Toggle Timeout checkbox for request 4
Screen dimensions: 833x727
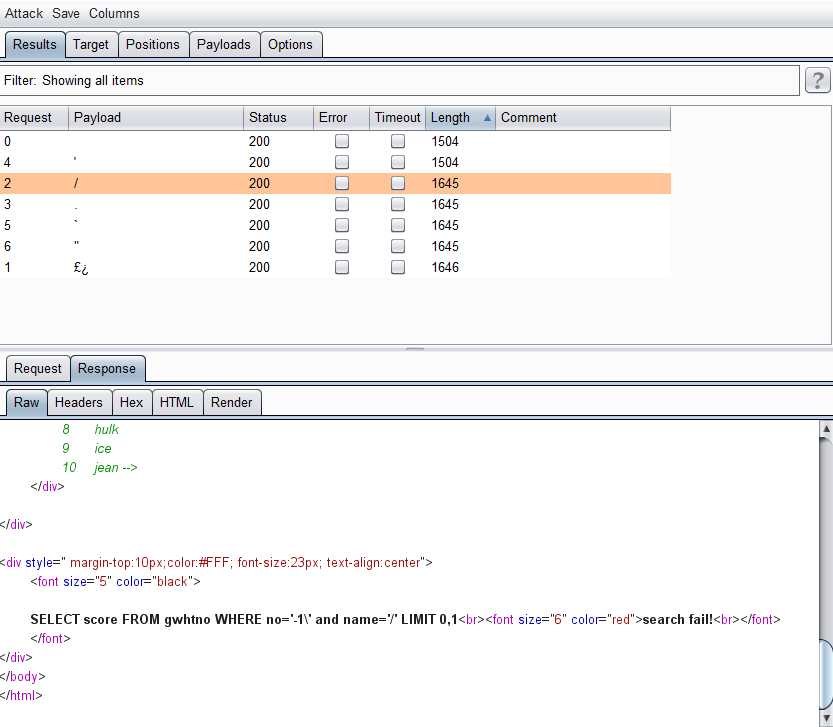(x=397, y=162)
